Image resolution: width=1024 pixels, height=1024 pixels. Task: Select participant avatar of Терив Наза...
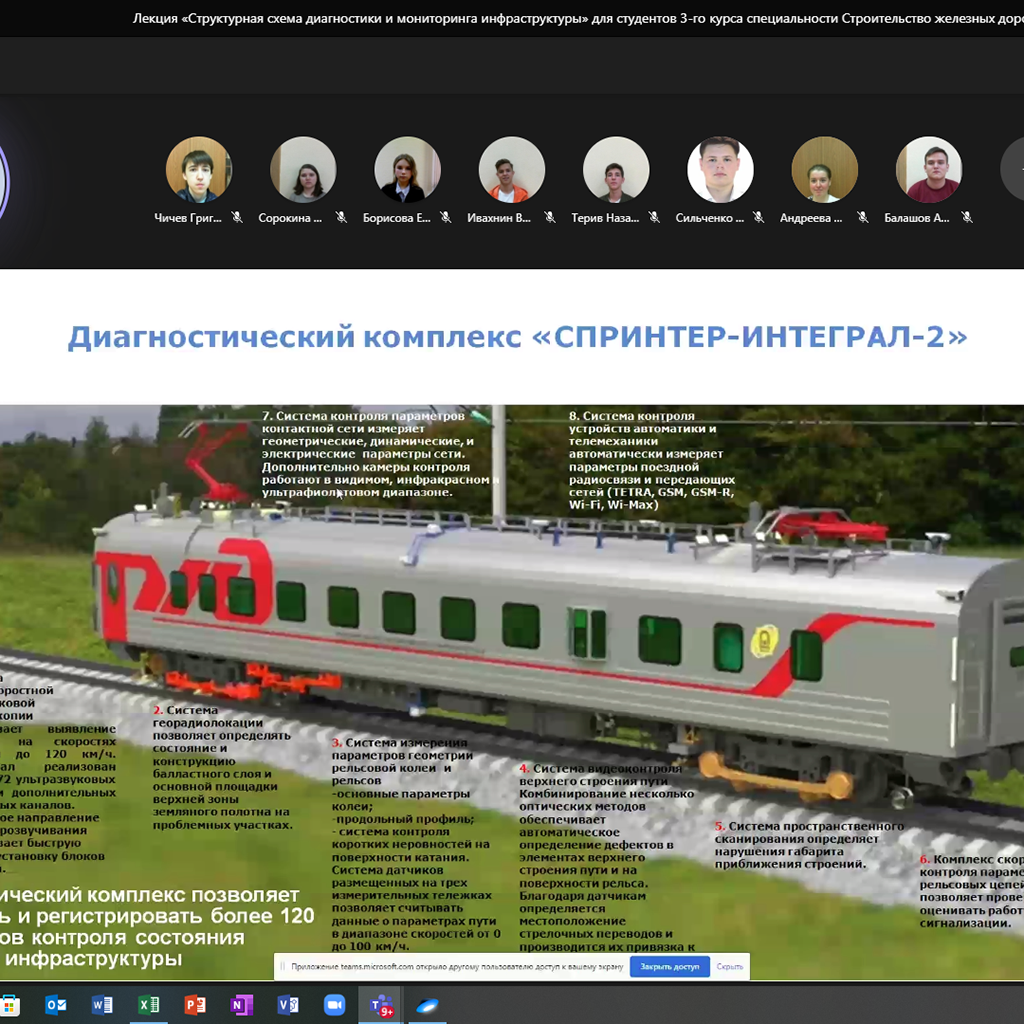pyautogui.click(x=616, y=169)
